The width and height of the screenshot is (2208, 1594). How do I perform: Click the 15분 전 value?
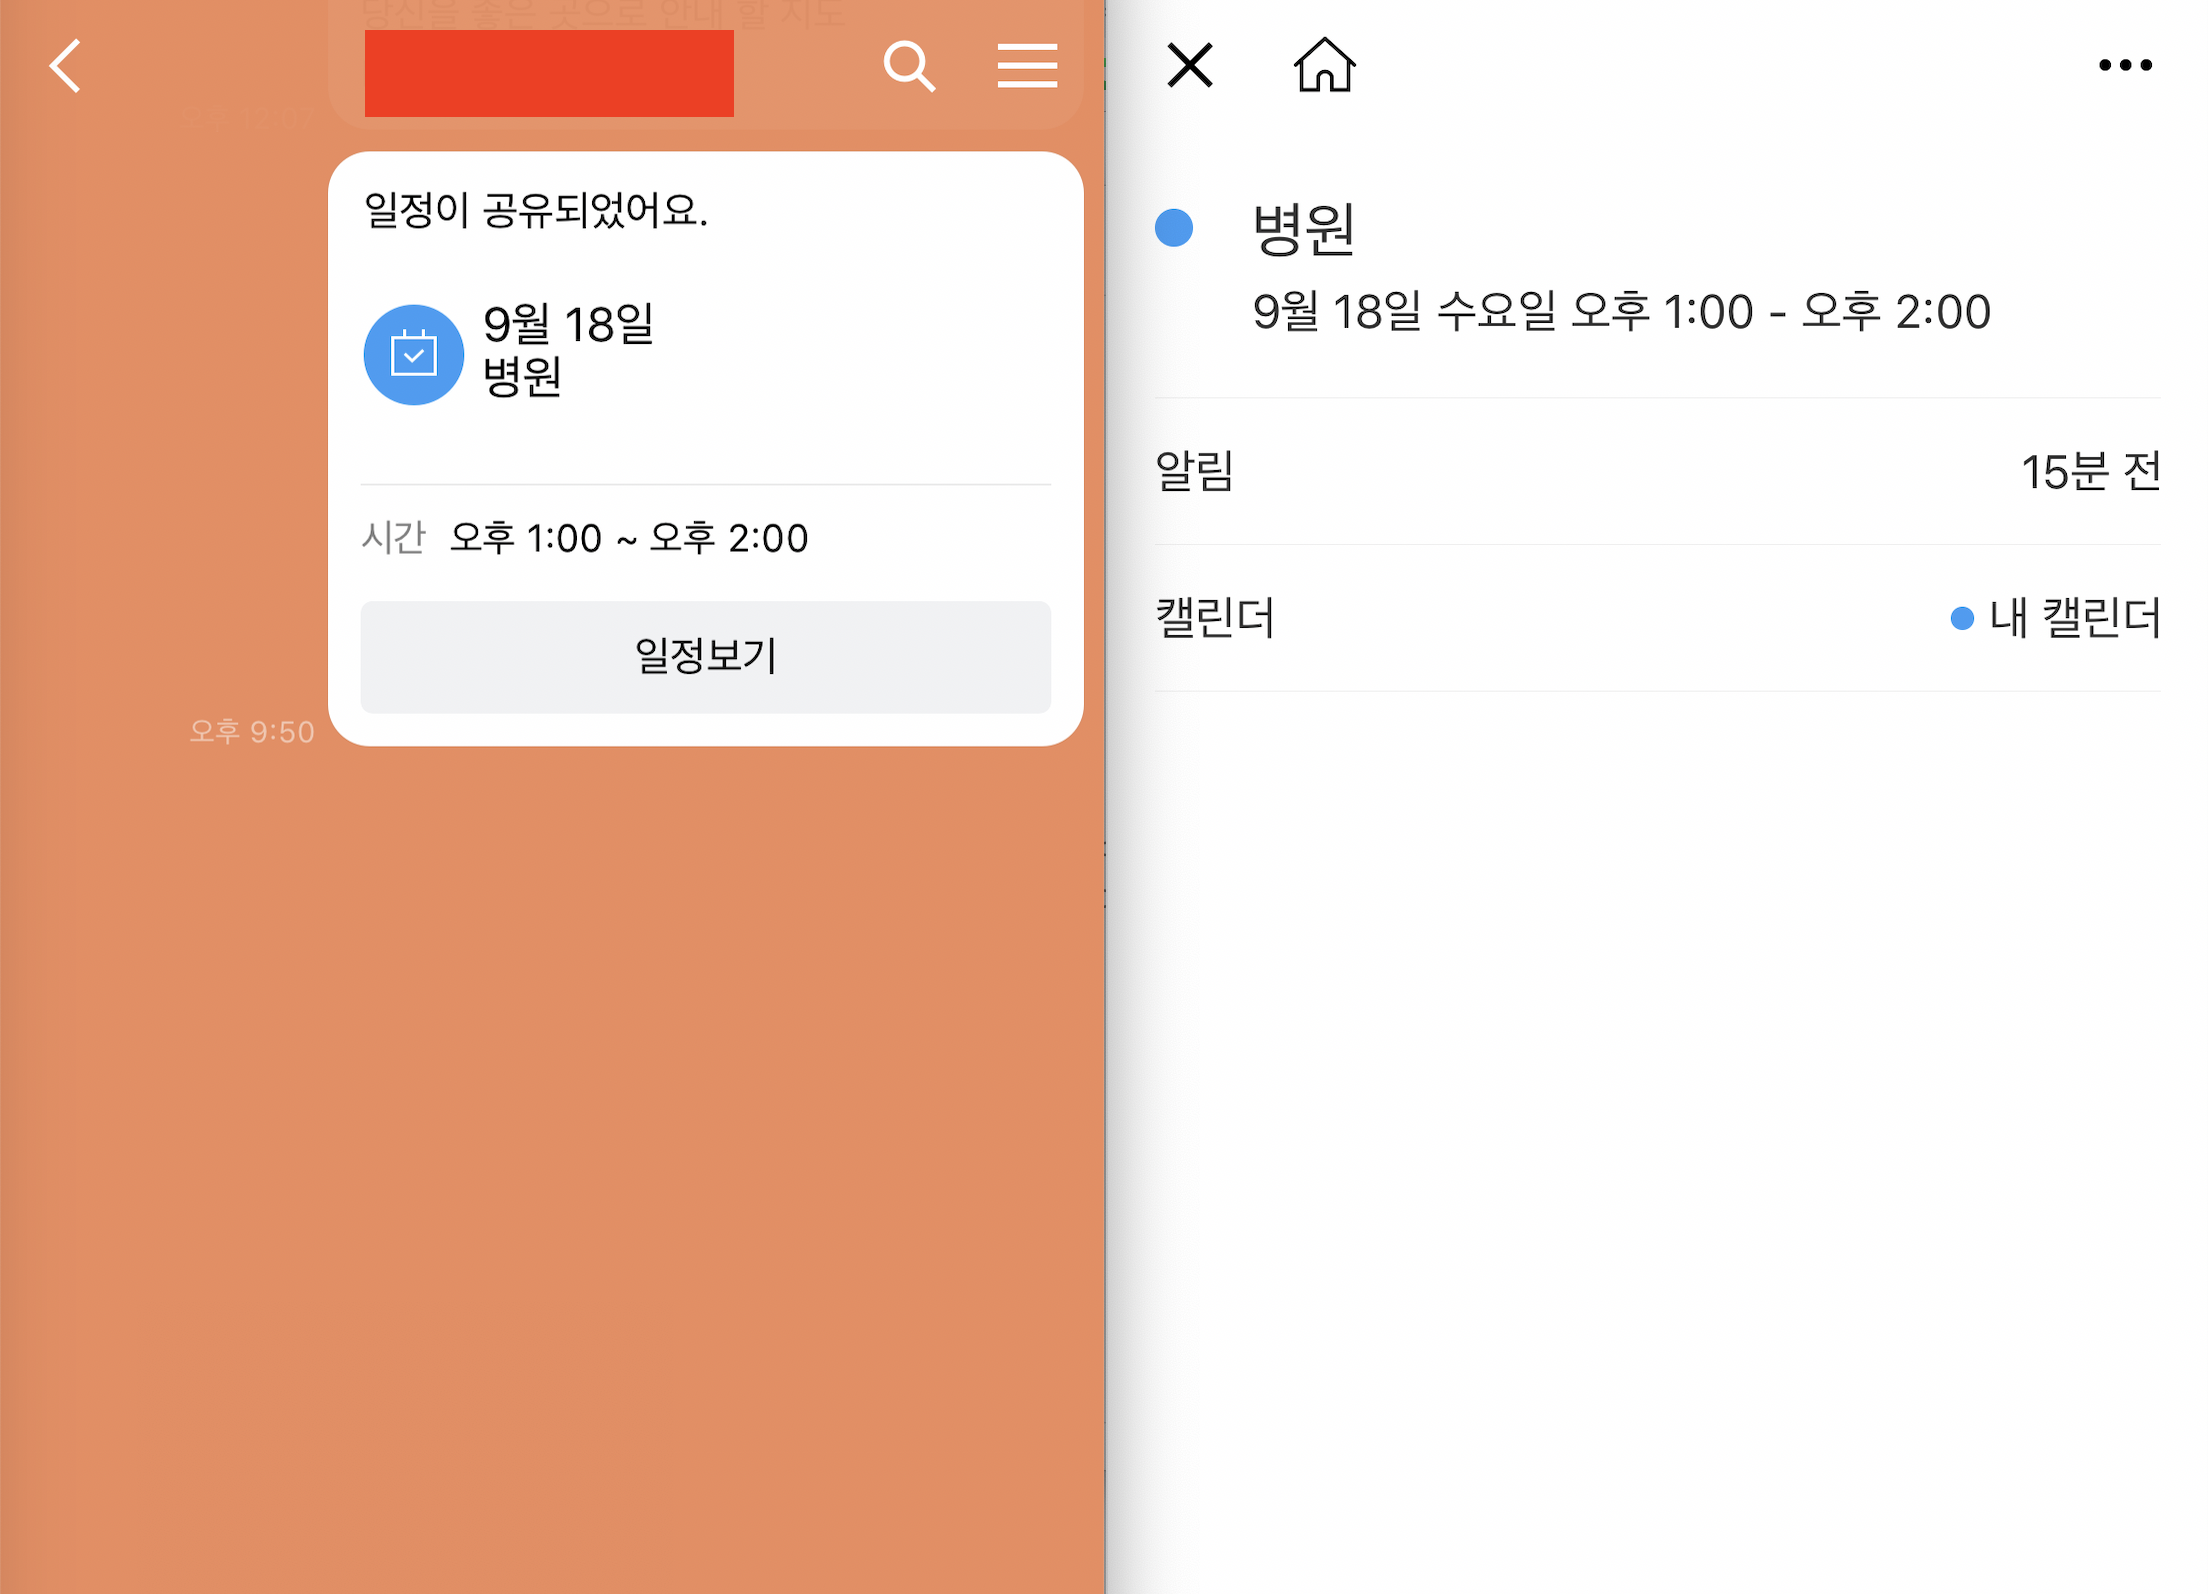pos(2089,471)
